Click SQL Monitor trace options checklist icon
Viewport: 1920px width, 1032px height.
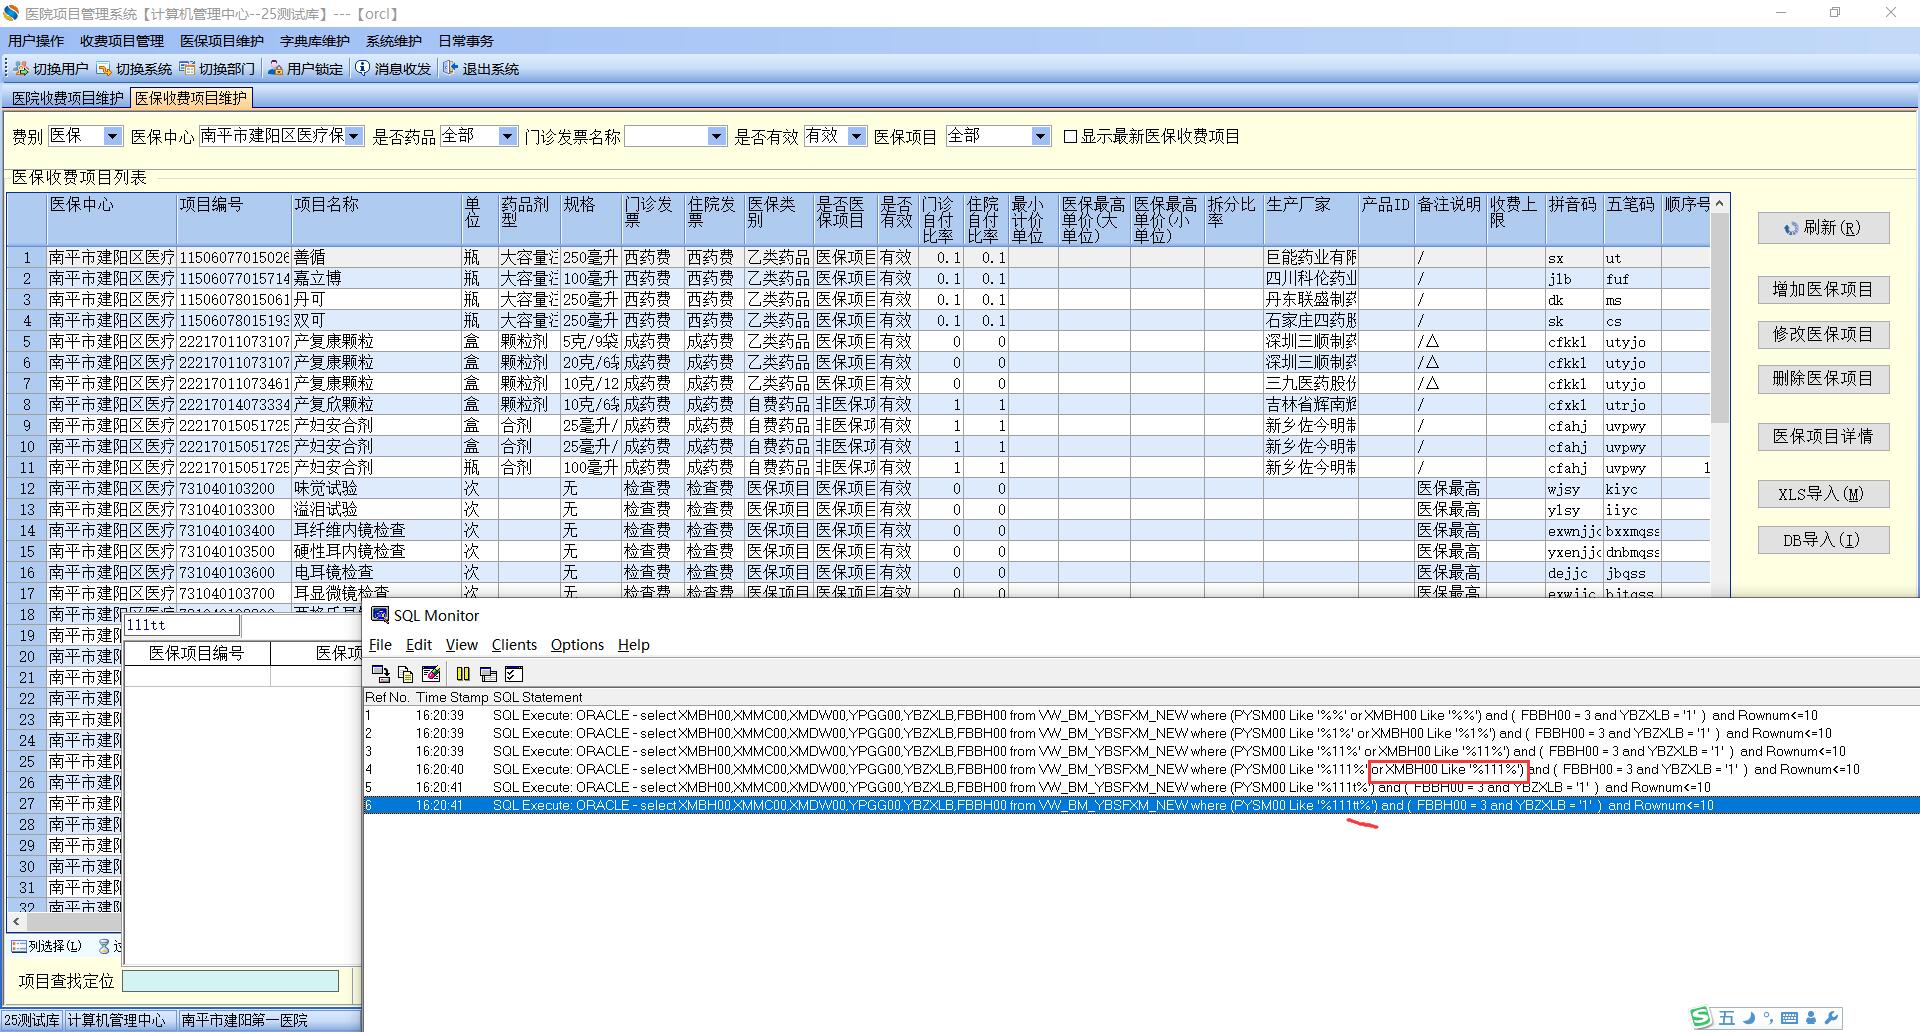[x=514, y=674]
